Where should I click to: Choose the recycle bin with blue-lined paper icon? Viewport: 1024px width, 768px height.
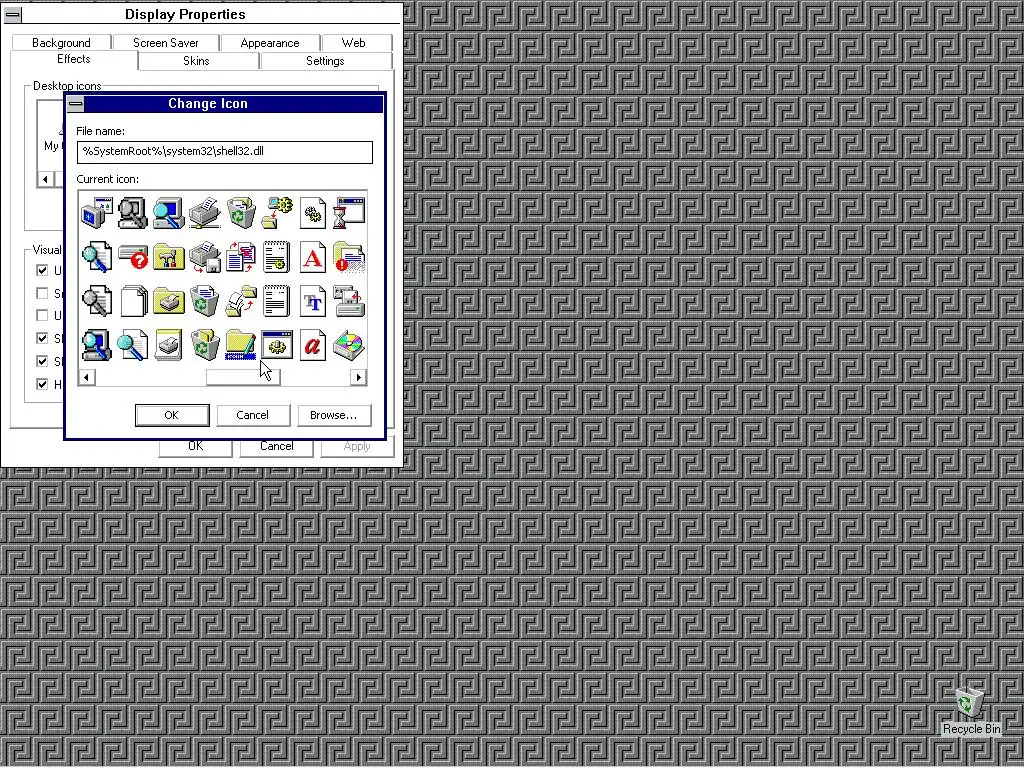204,301
